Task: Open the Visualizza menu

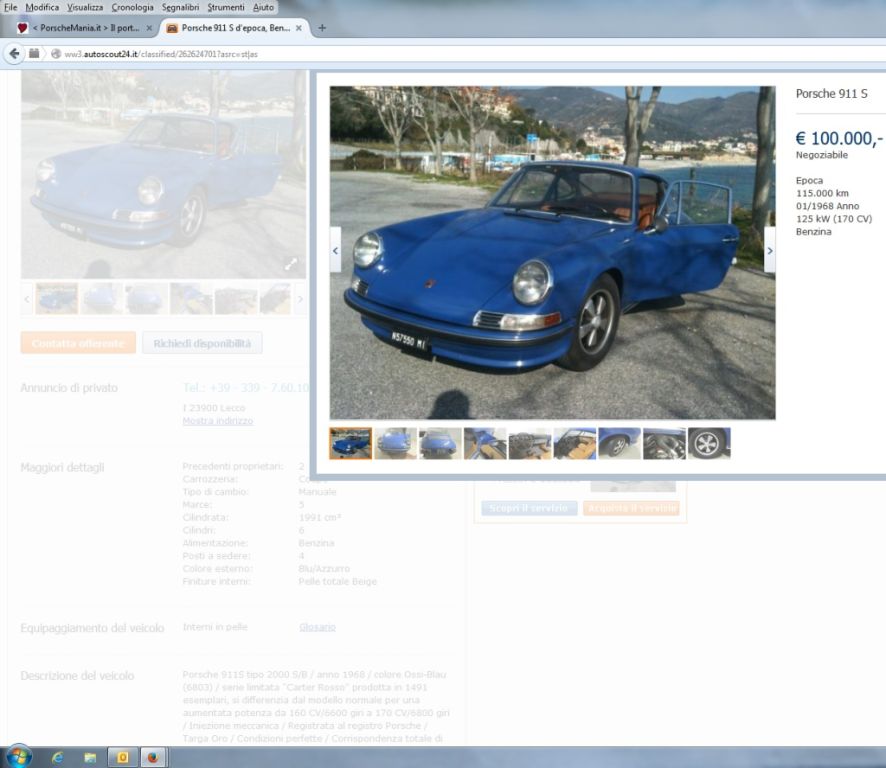Action: pos(85,7)
